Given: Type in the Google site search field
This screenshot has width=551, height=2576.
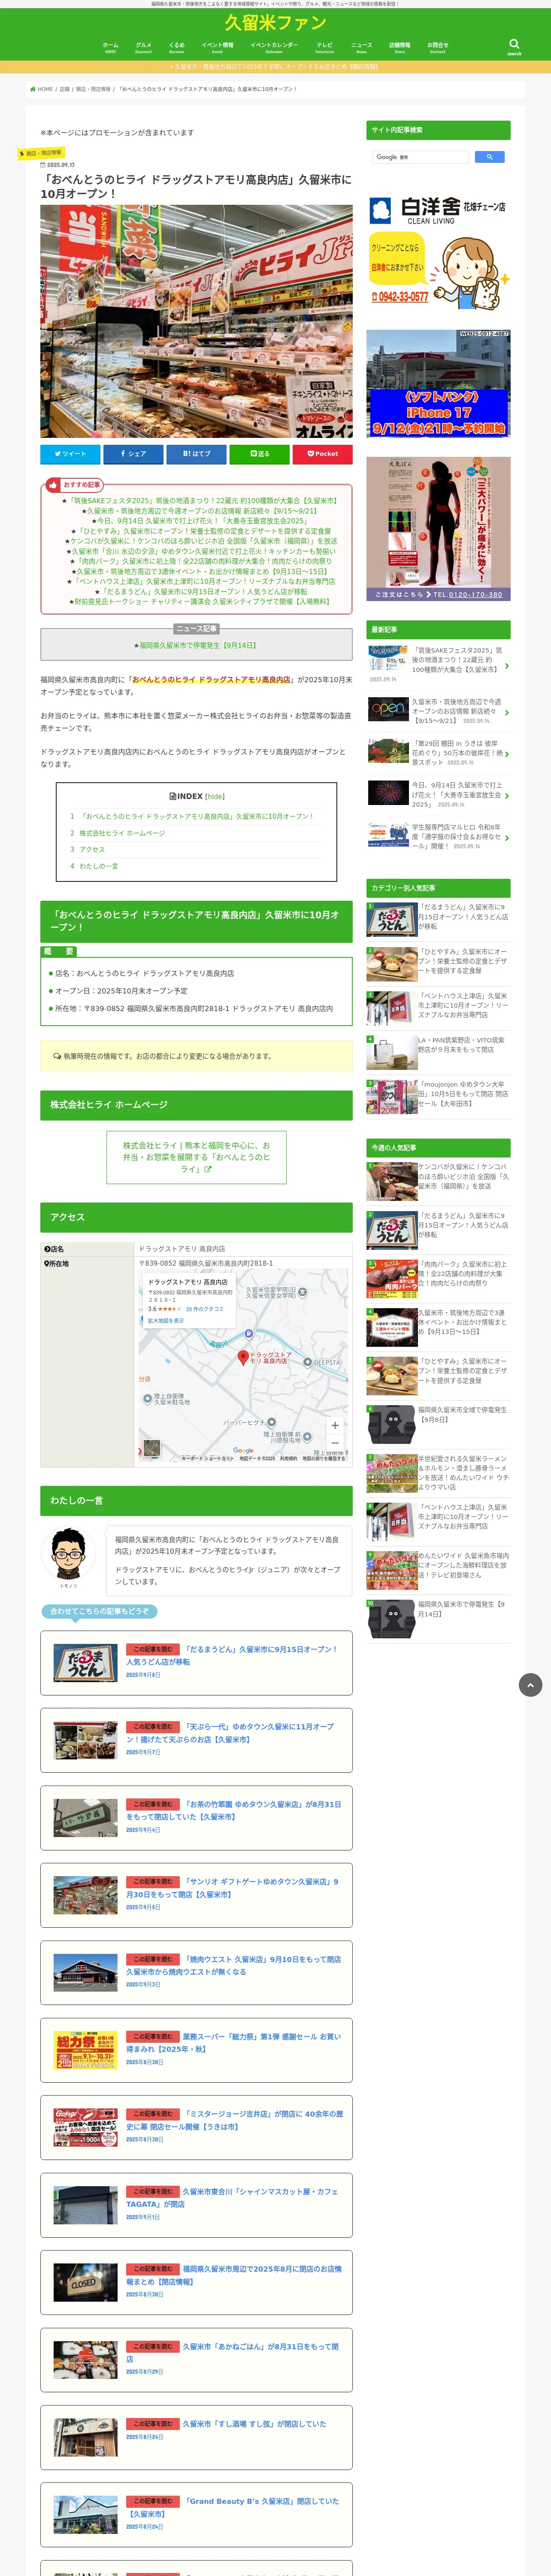Looking at the screenshot, I should pyautogui.click(x=421, y=157).
